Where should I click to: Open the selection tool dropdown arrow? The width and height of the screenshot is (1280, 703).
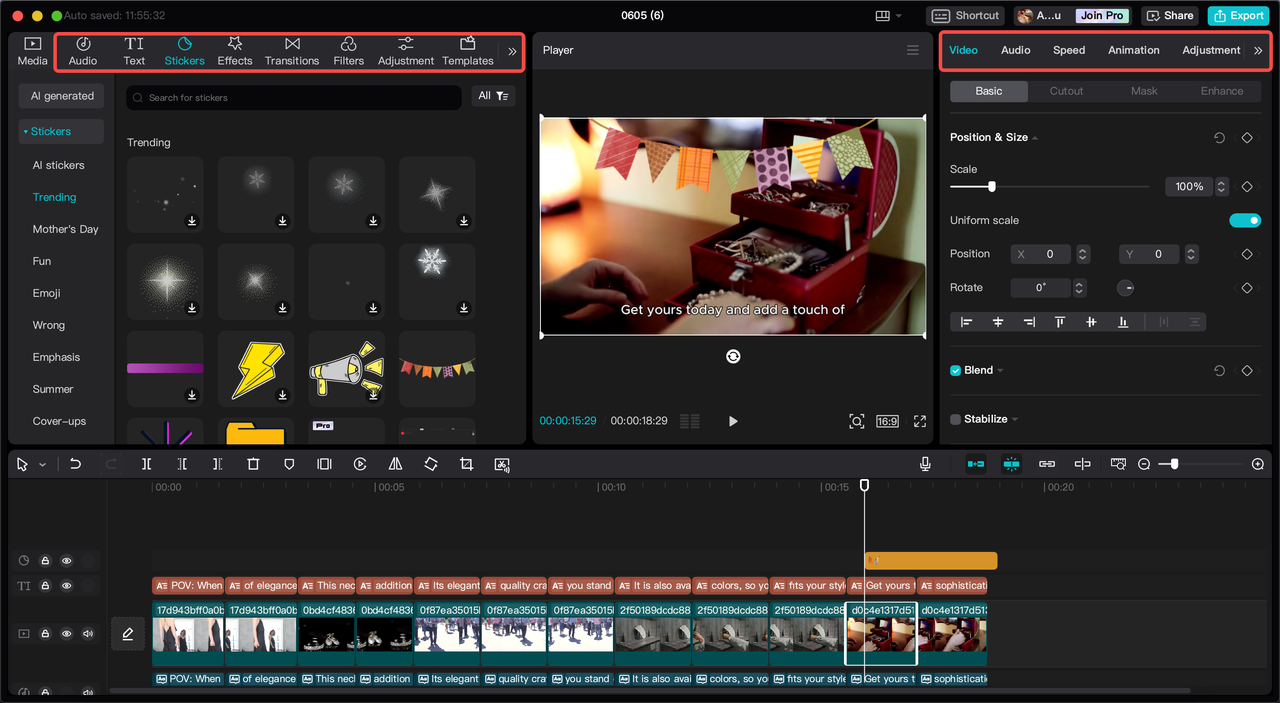point(42,465)
